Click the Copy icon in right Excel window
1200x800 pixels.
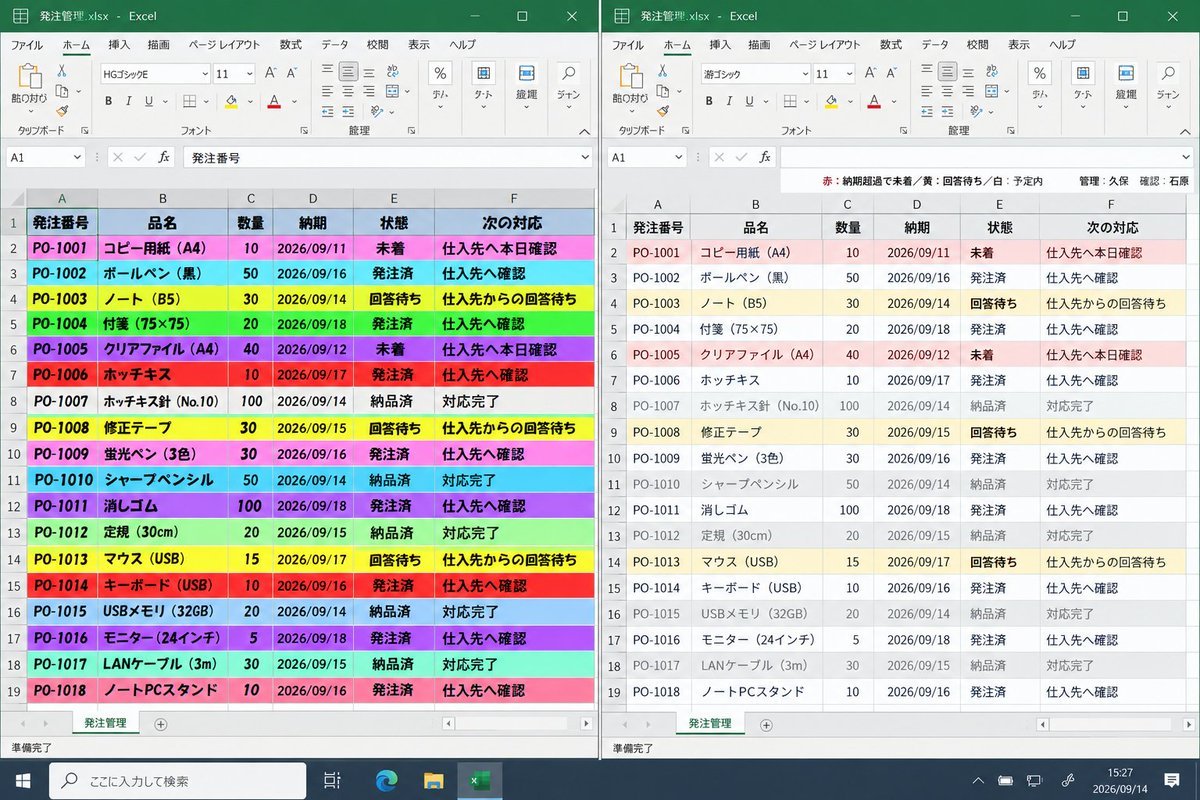click(662, 91)
